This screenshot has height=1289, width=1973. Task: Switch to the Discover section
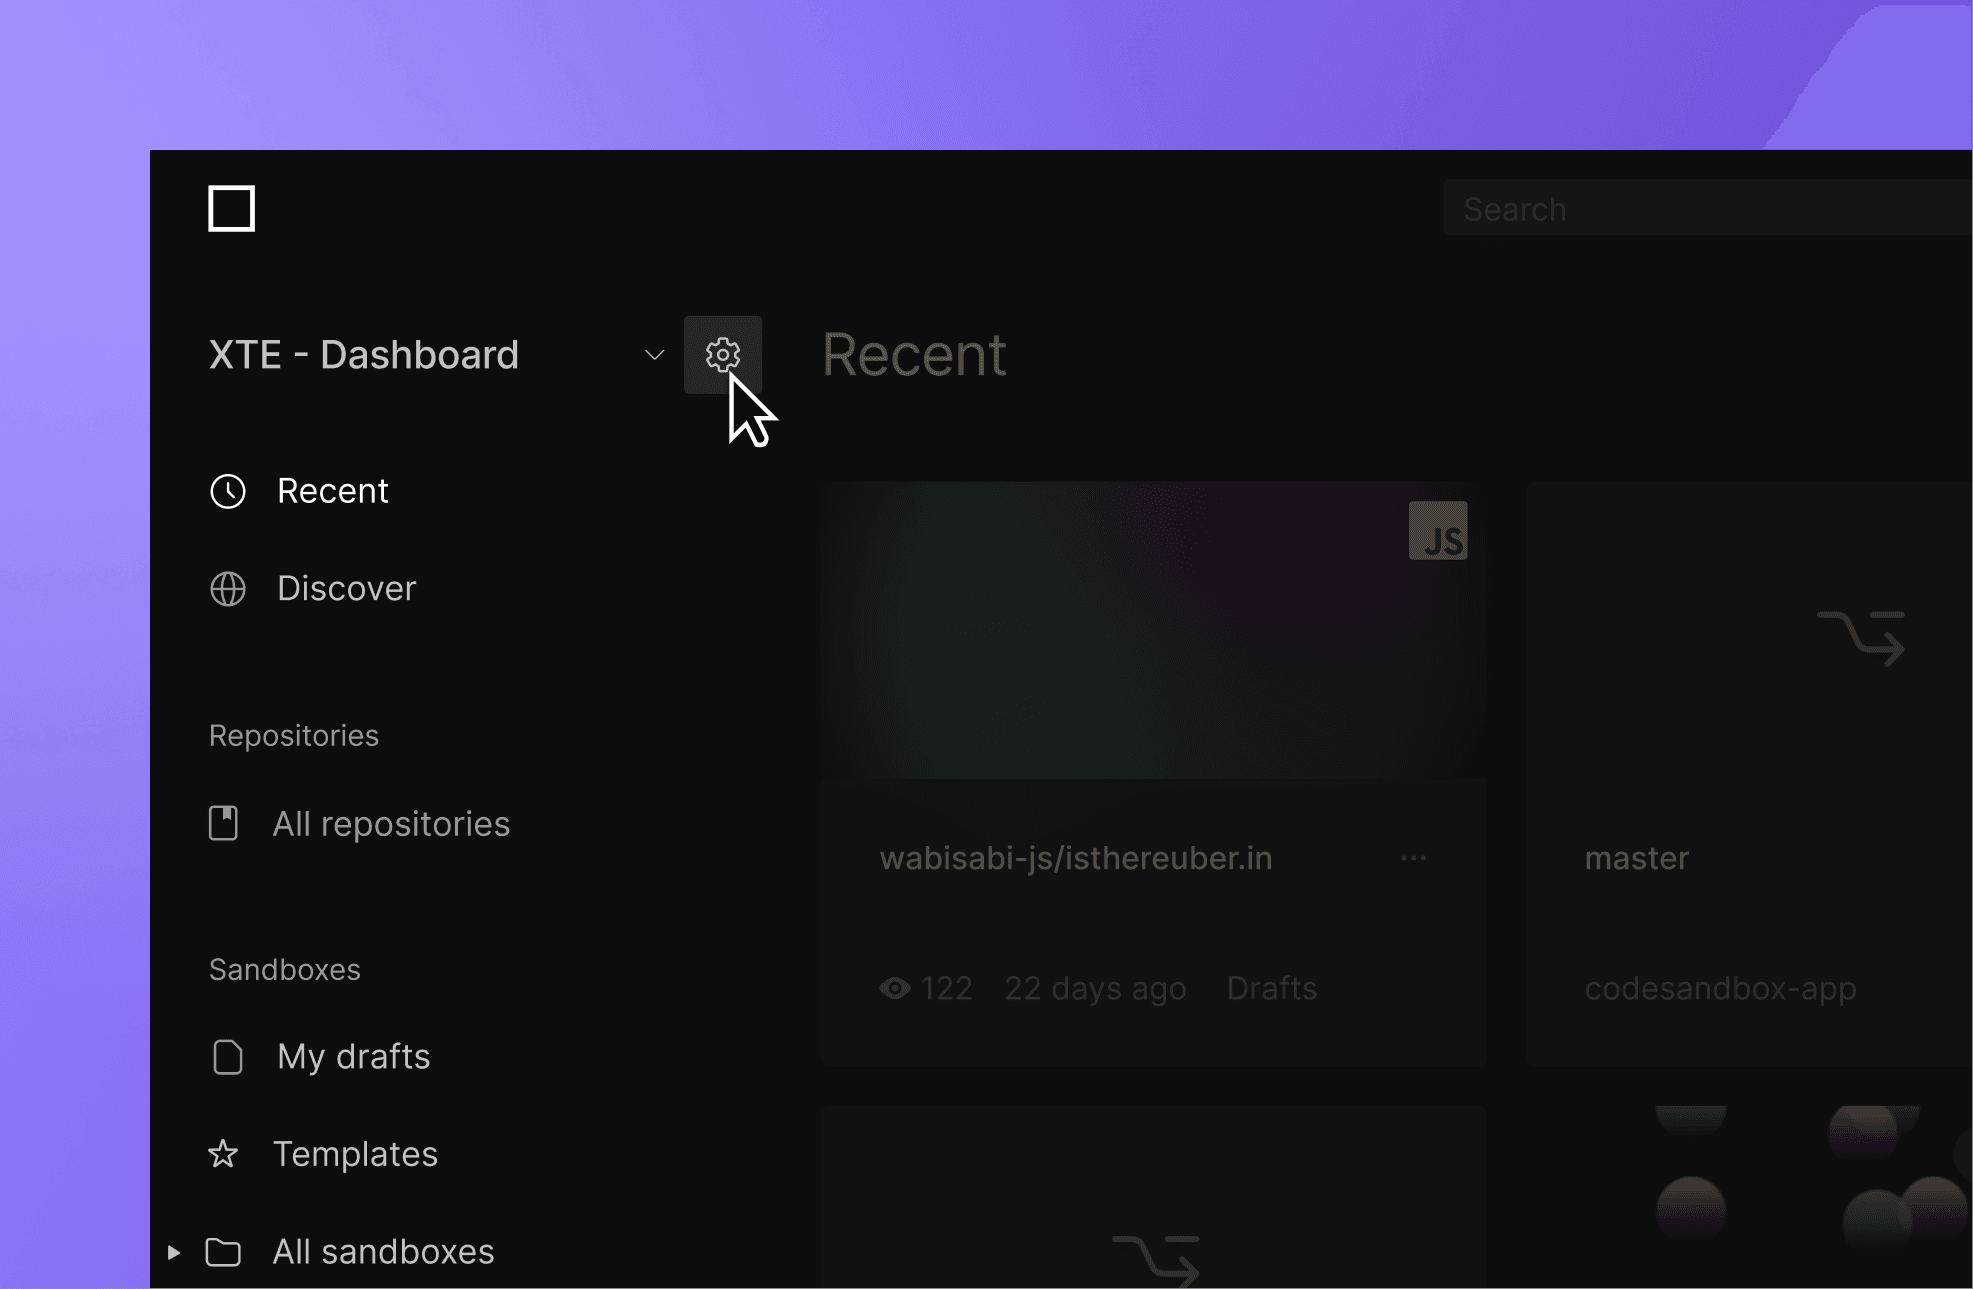click(x=347, y=589)
